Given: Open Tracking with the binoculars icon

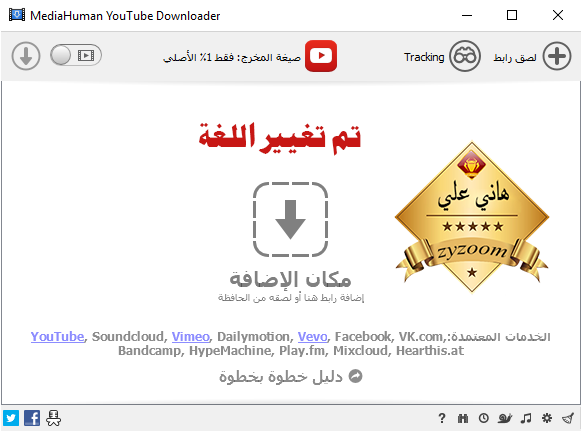Looking at the screenshot, I should click(x=465, y=56).
